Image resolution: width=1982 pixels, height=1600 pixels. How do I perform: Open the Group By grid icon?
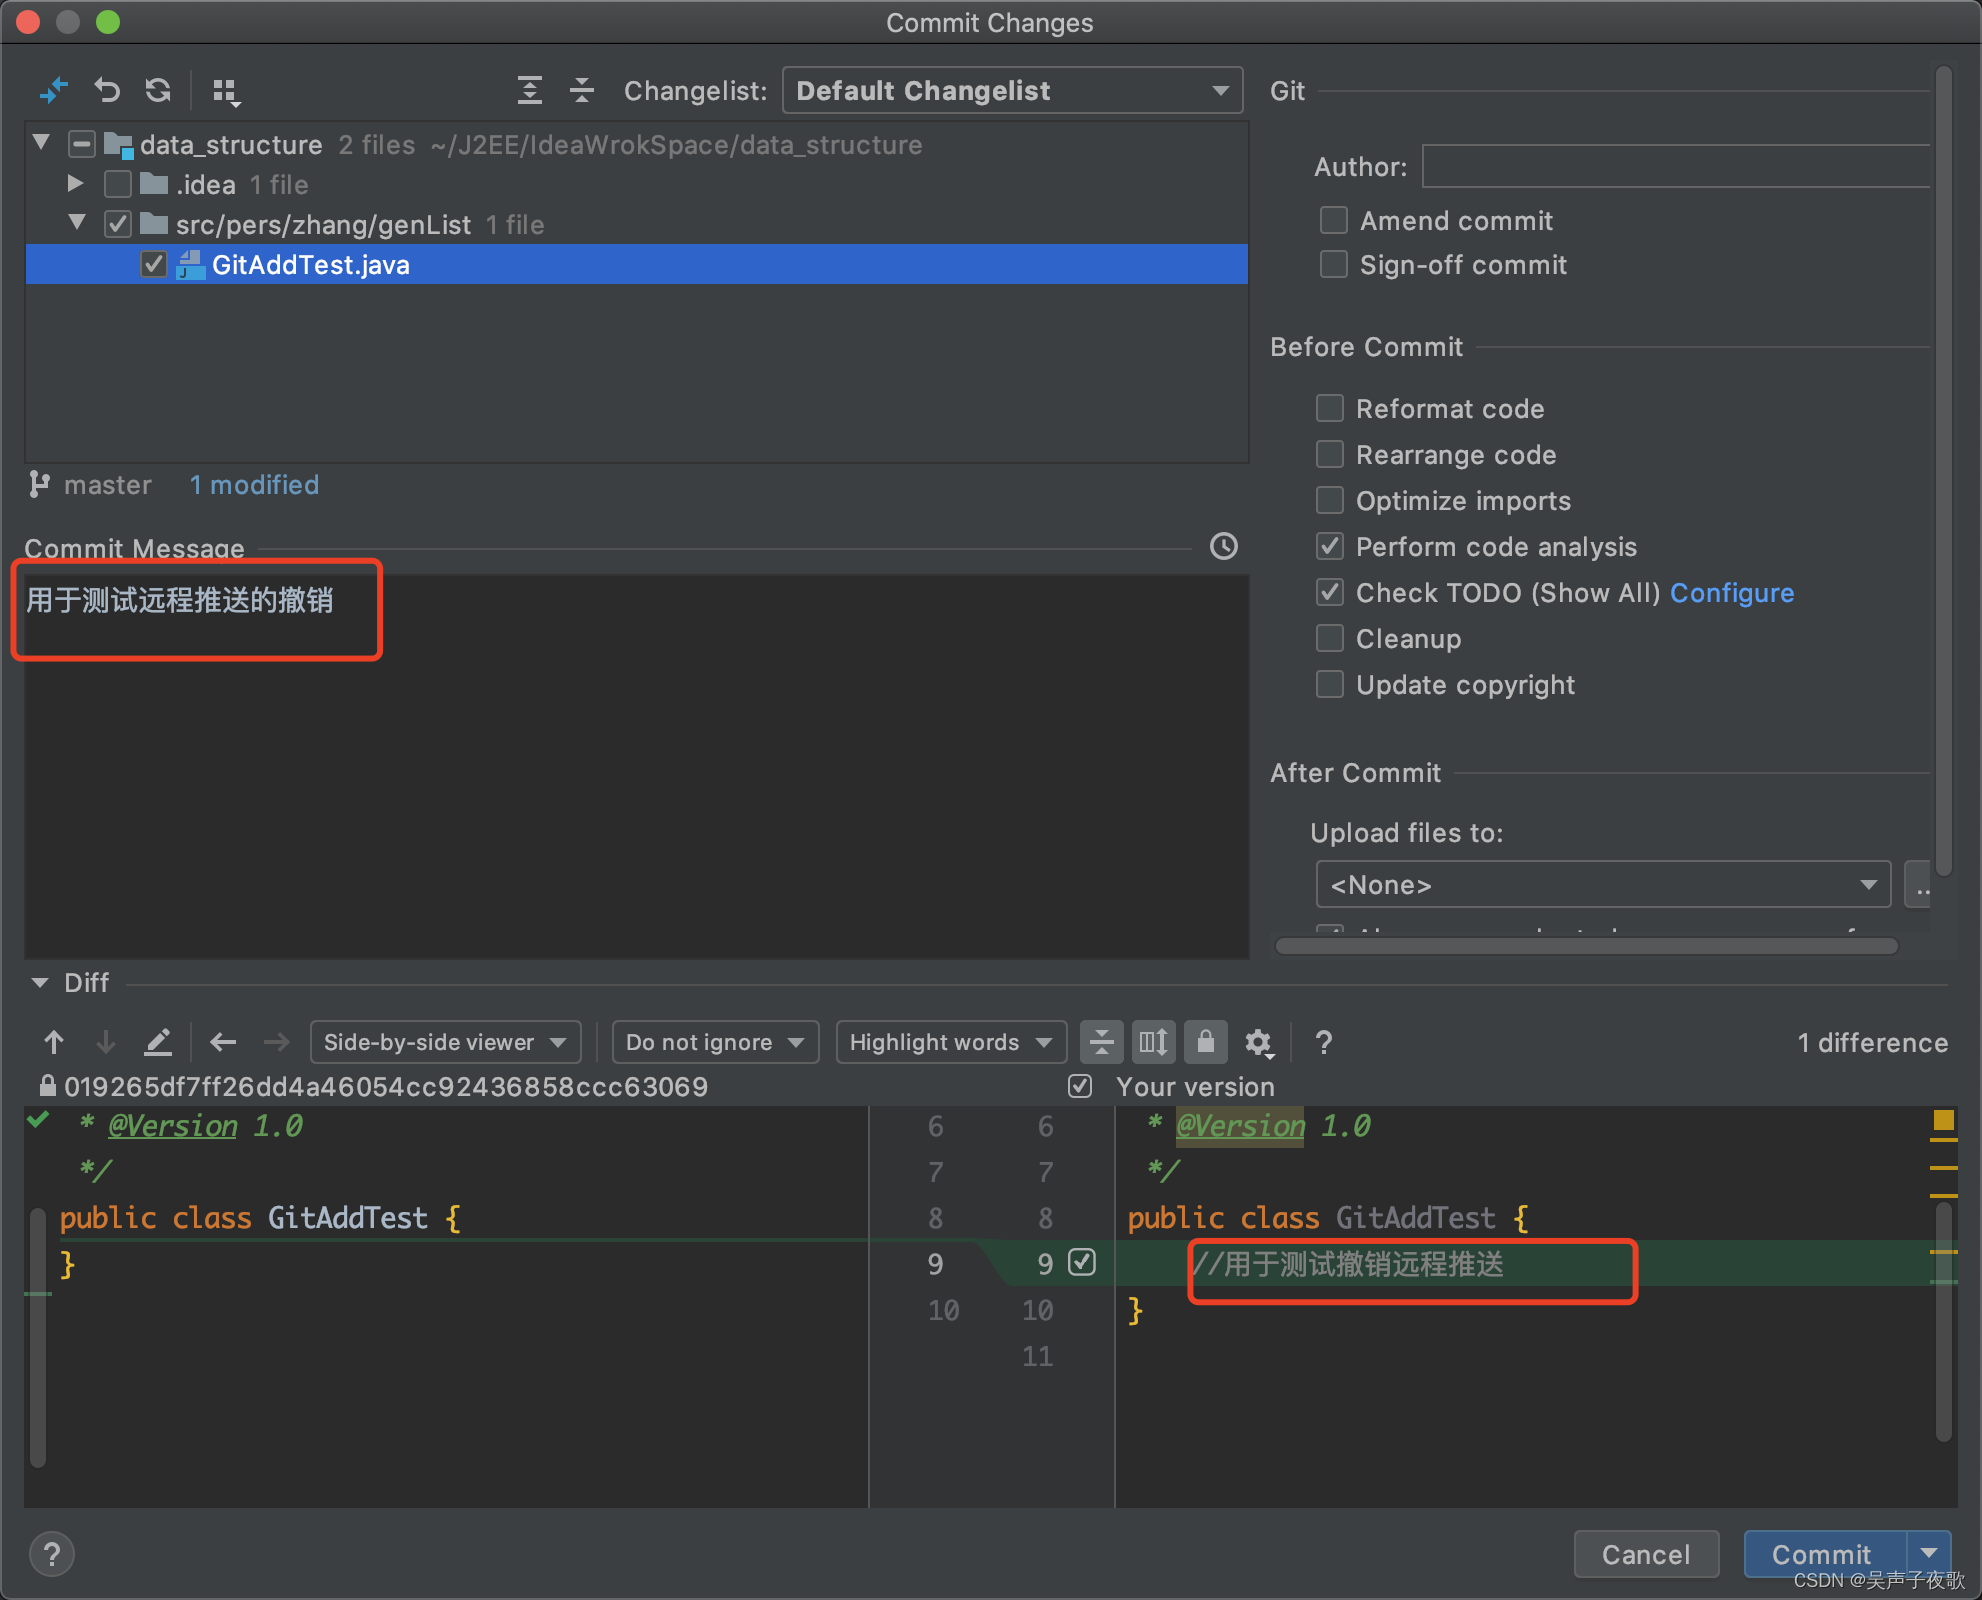pyautogui.click(x=227, y=92)
